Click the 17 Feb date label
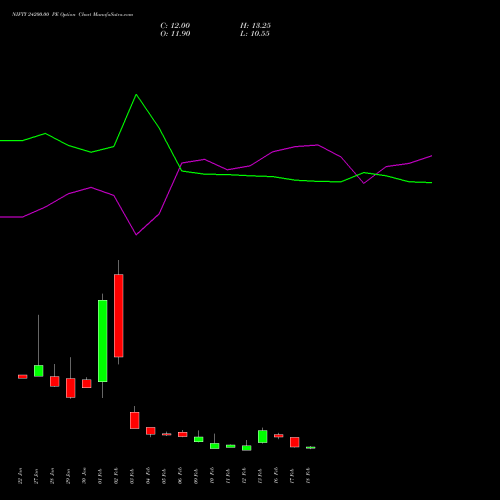 pos(292,476)
